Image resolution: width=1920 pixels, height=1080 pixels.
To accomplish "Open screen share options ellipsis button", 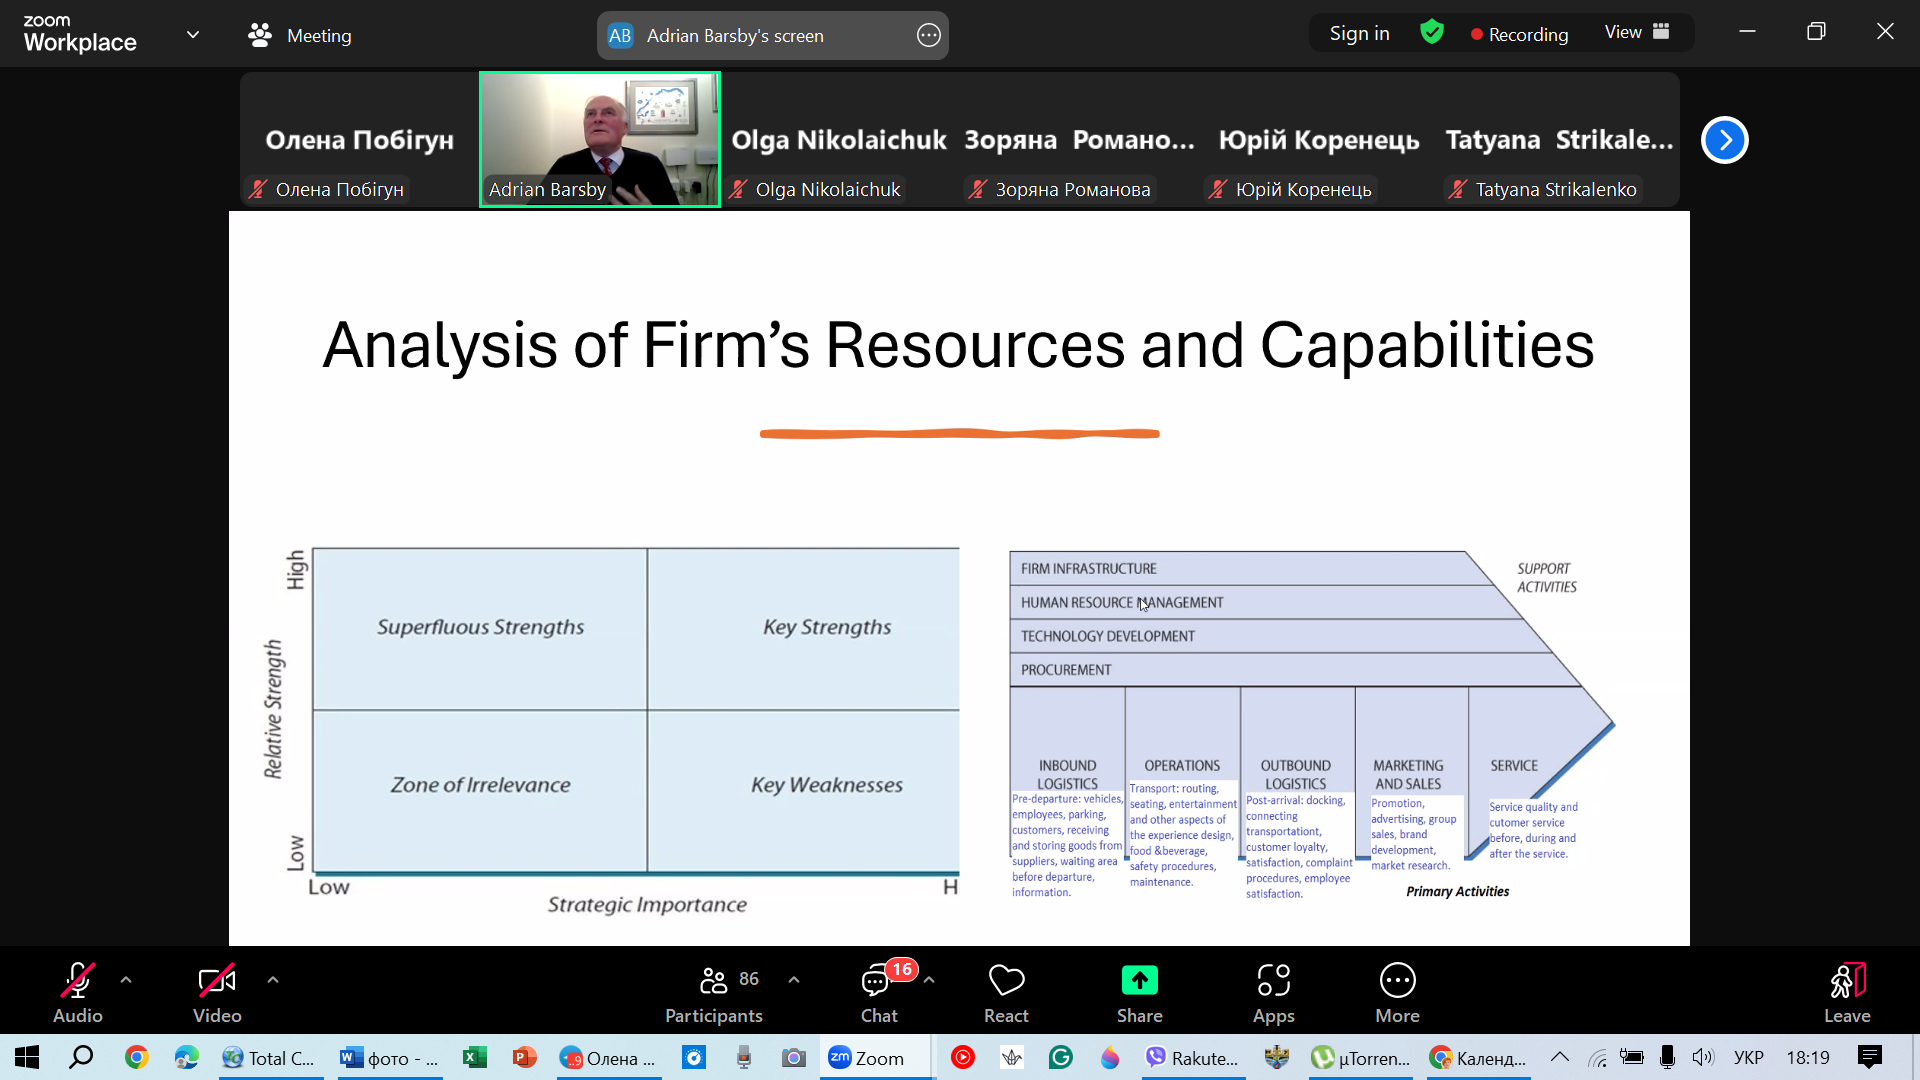I will coord(928,36).
